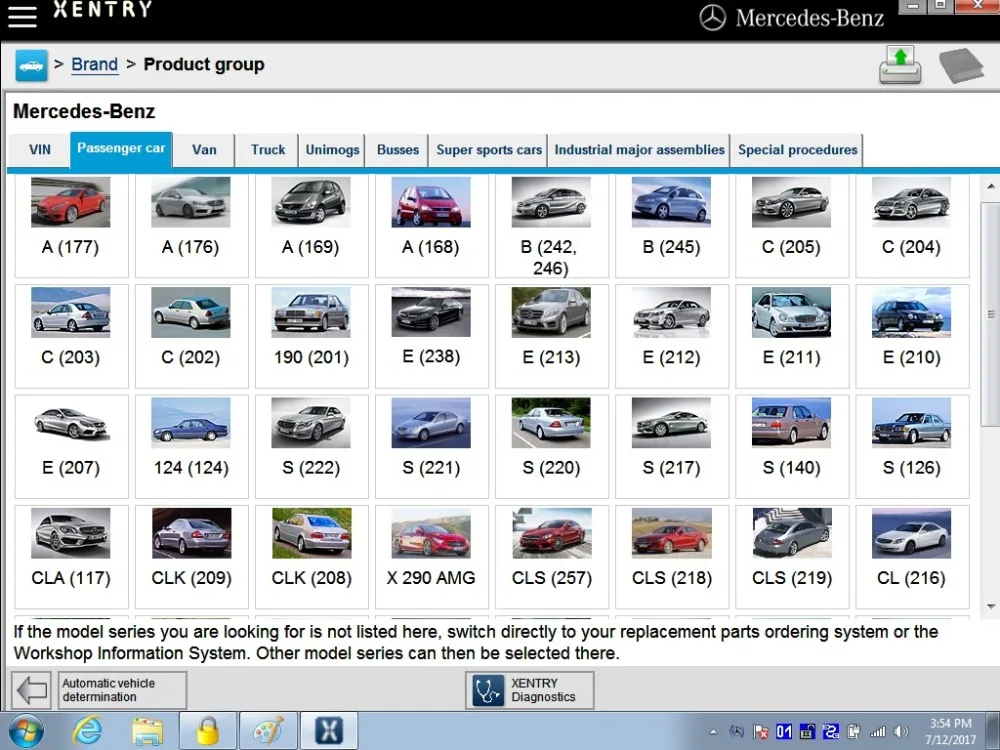Choose the A (169) car tile
The height and width of the screenshot is (750, 1000).
pyautogui.click(x=311, y=226)
